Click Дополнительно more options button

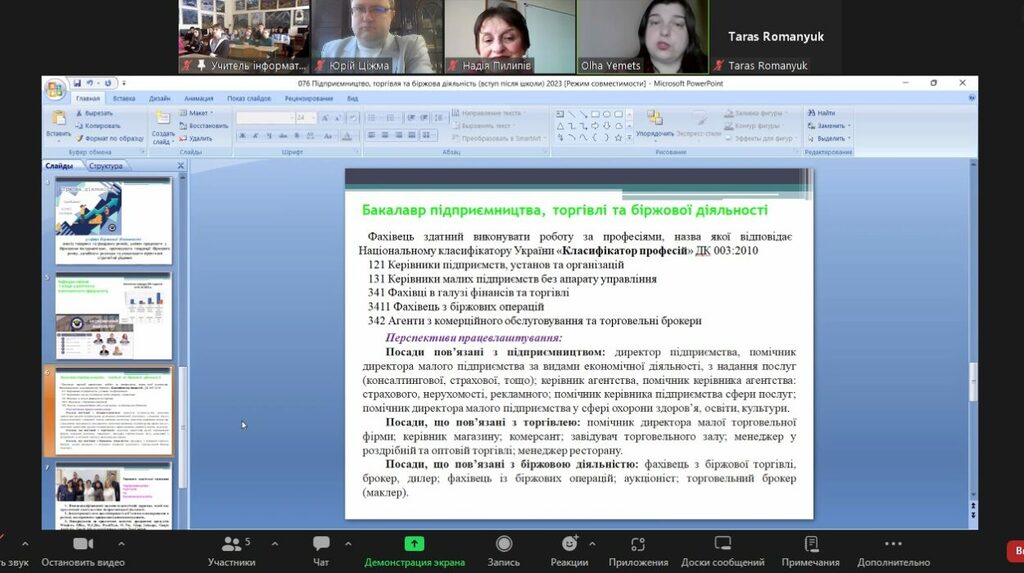[893, 544]
